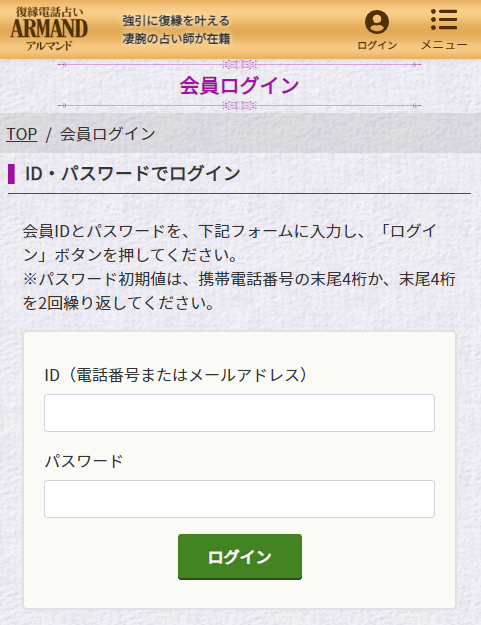
Task: Click the 復縁電話占い text above ARMAND
Action: coord(49,12)
